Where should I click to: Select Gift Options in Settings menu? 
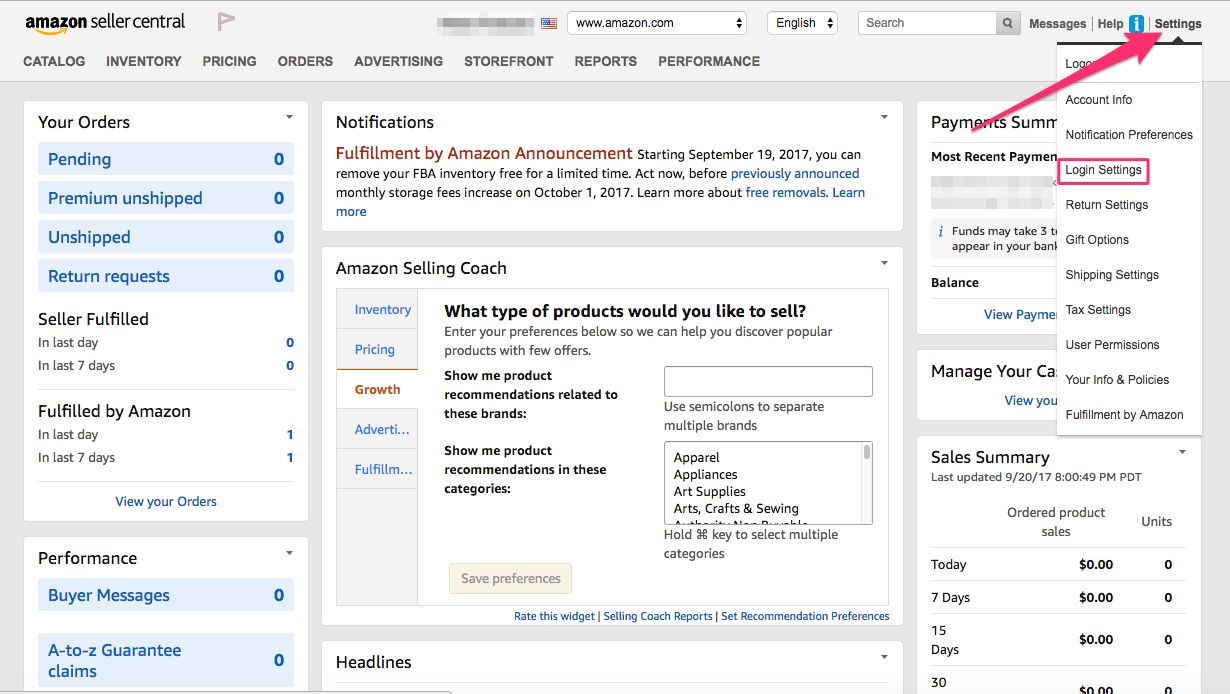[x=1097, y=240]
